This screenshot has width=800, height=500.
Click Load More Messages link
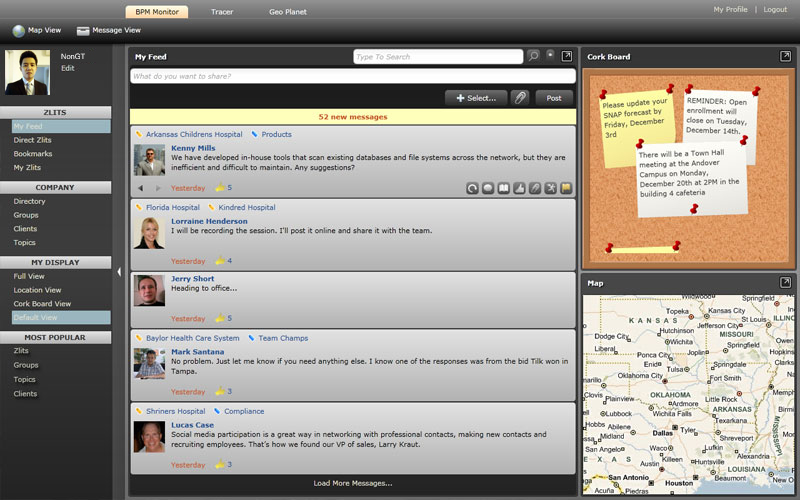(352, 483)
